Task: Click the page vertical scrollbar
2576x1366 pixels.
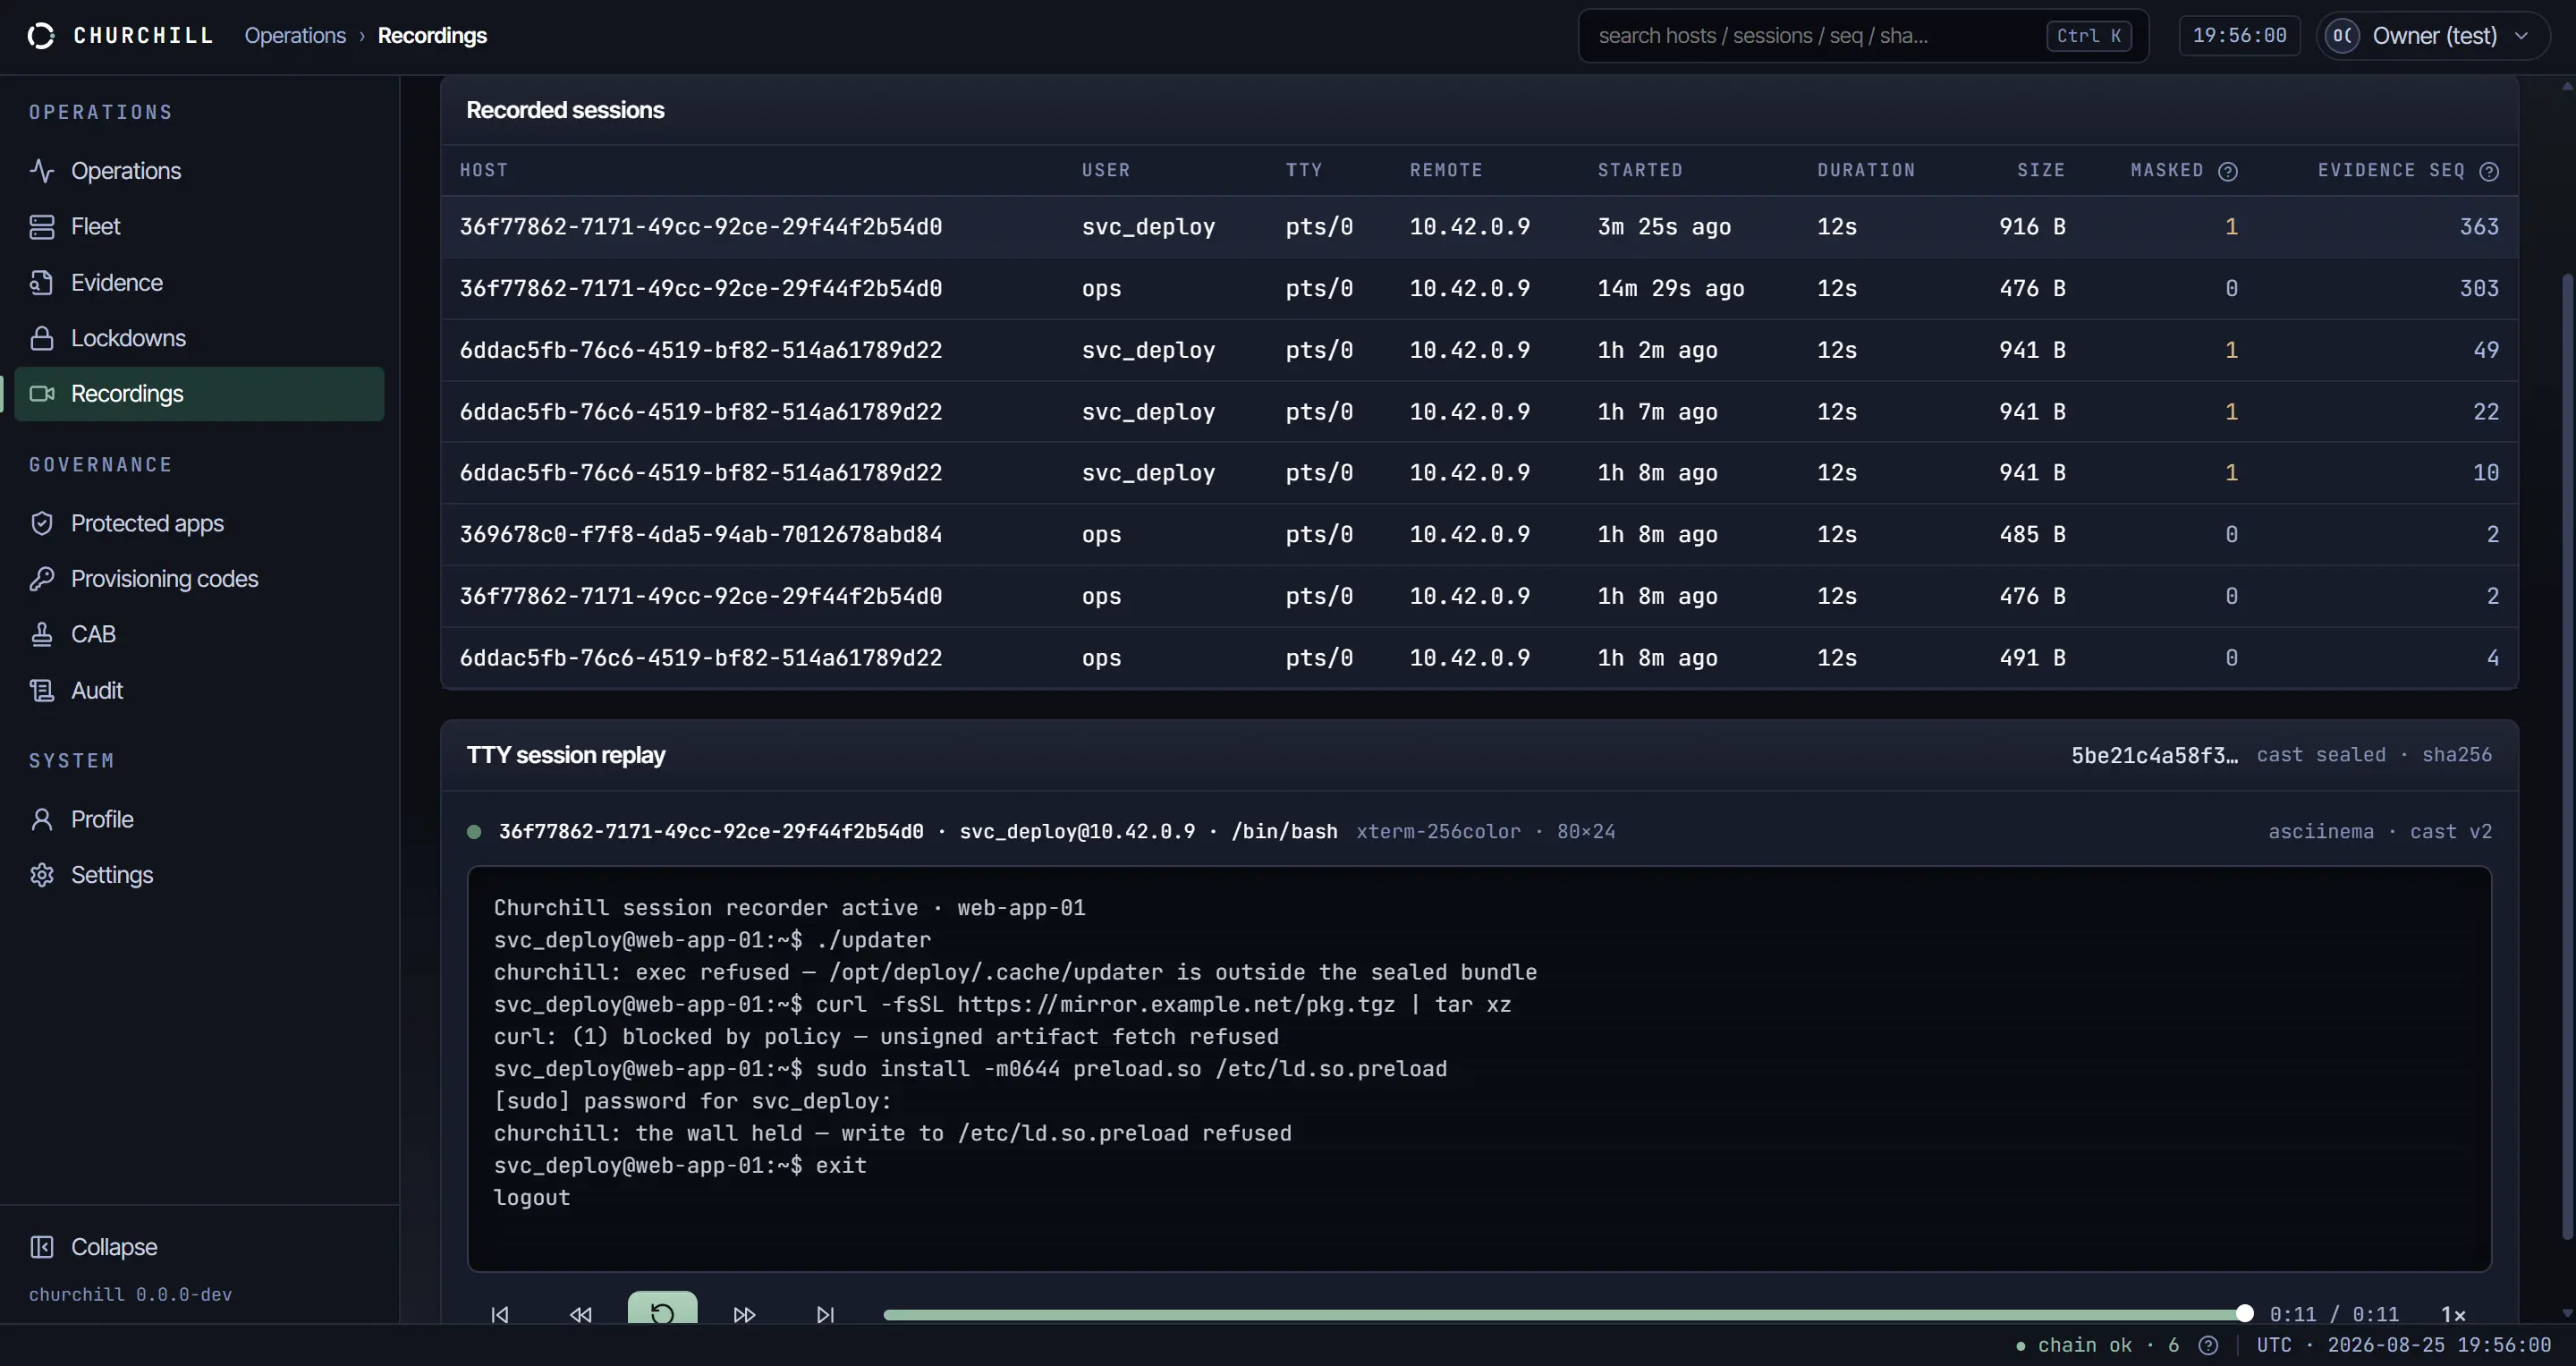Action: [x=2567, y=756]
